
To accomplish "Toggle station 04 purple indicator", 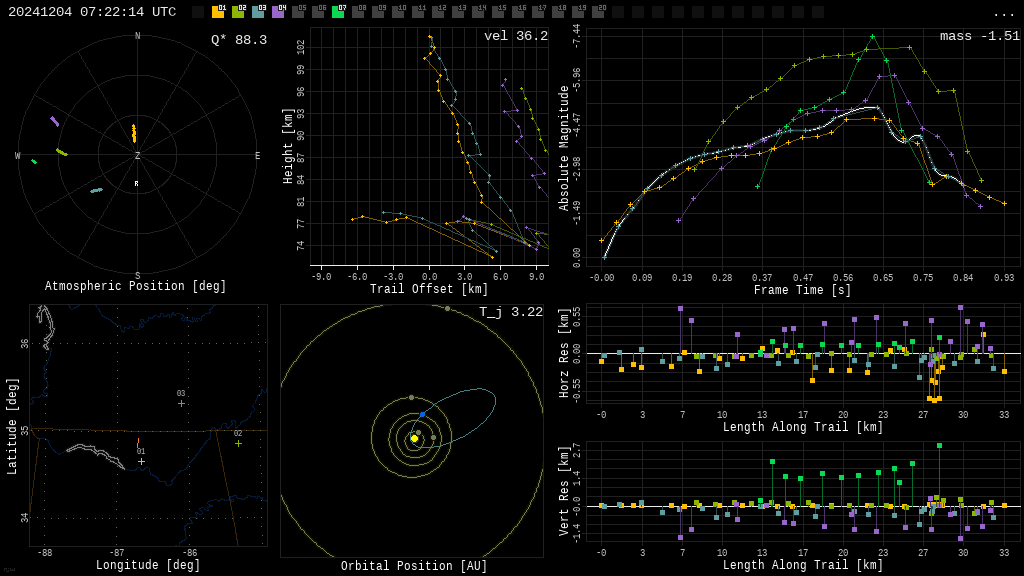I will pyautogui.click(x=278, y=12).
